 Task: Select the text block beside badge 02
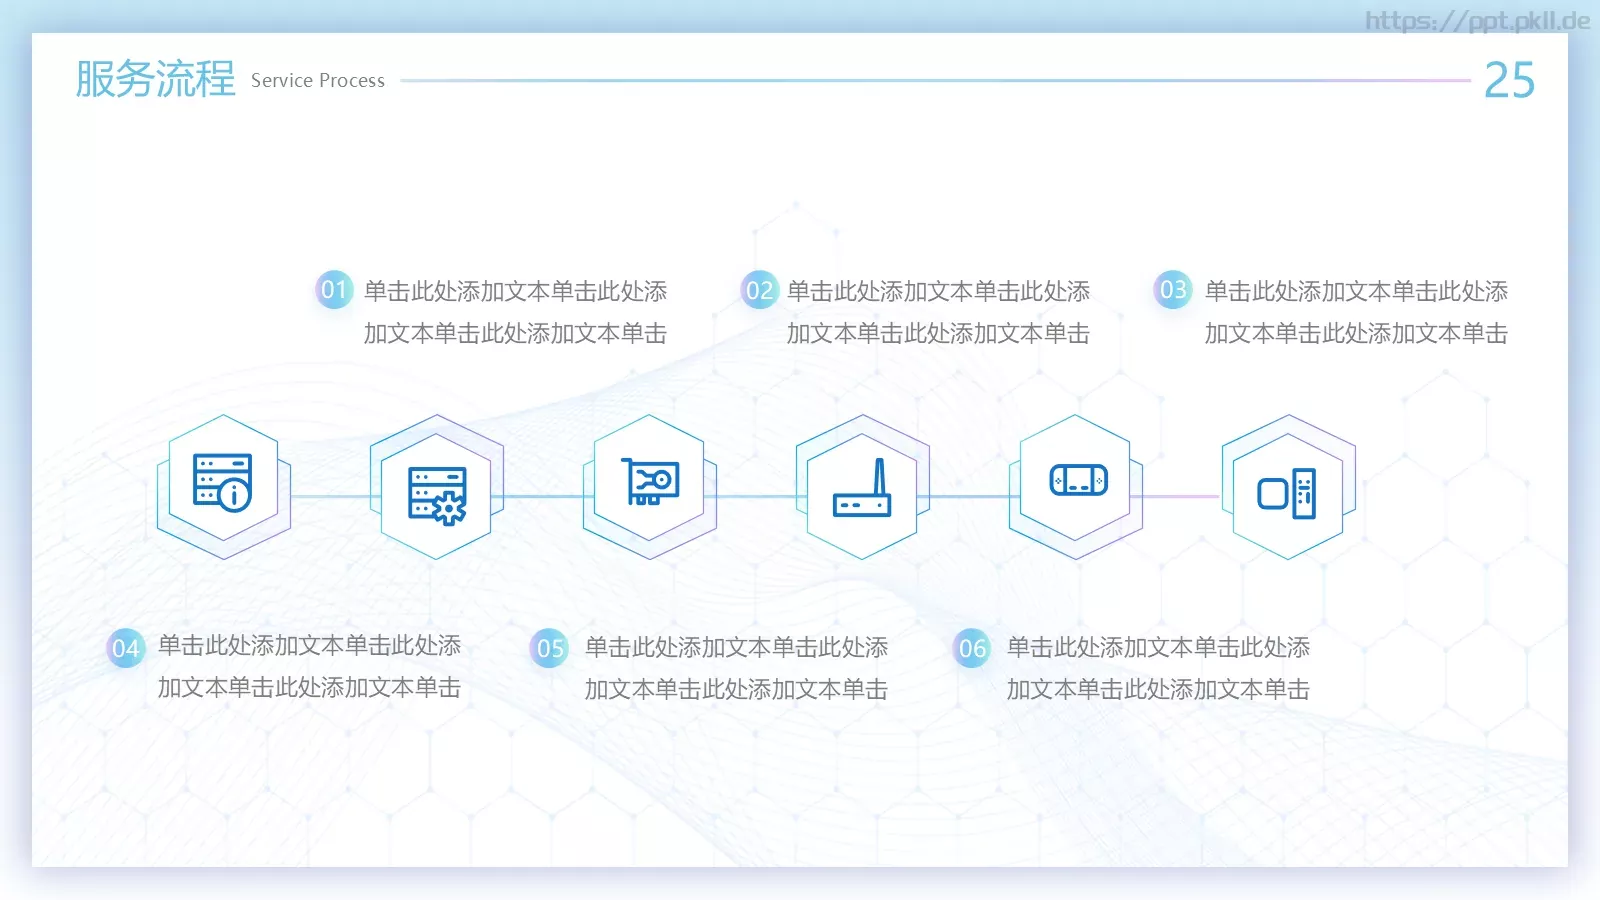[938, 312]
